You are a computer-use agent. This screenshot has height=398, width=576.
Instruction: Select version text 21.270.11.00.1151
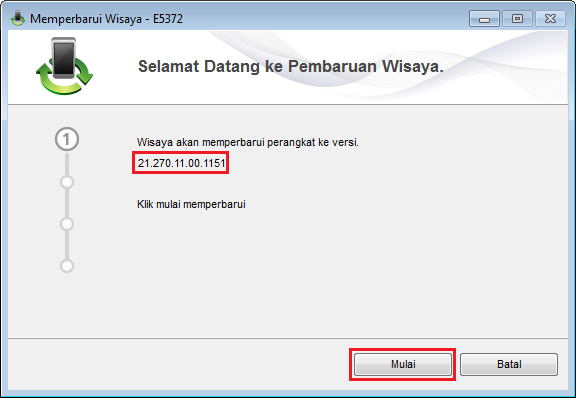tap(181, 163)
